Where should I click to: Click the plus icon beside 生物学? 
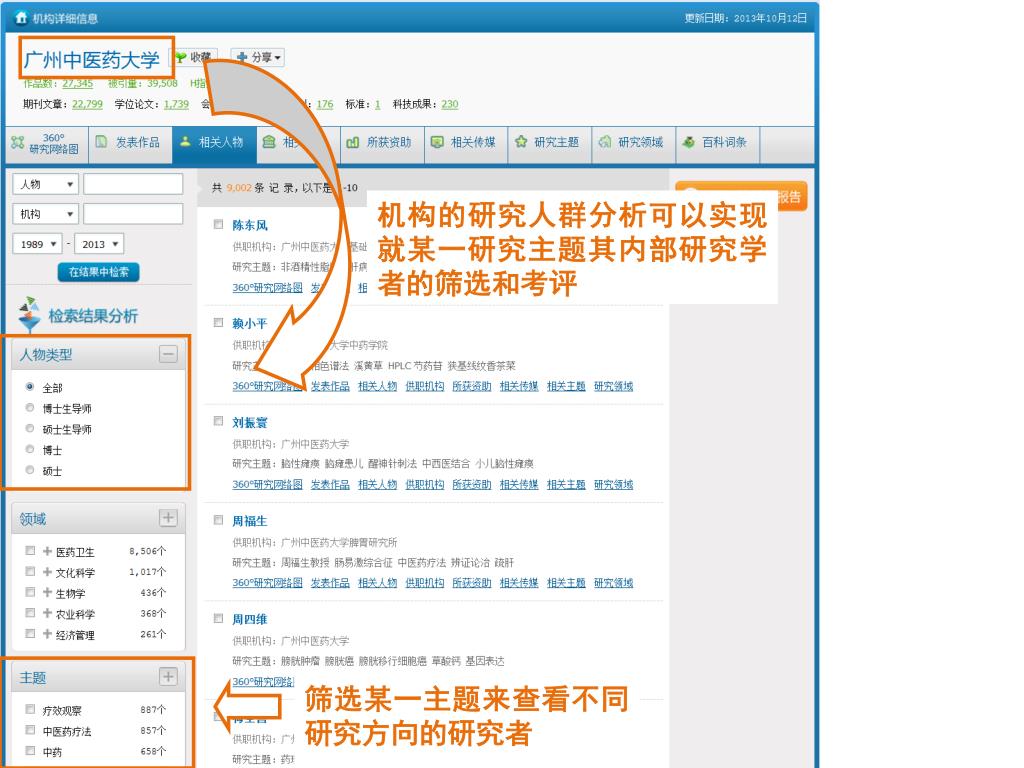(47, 592)
